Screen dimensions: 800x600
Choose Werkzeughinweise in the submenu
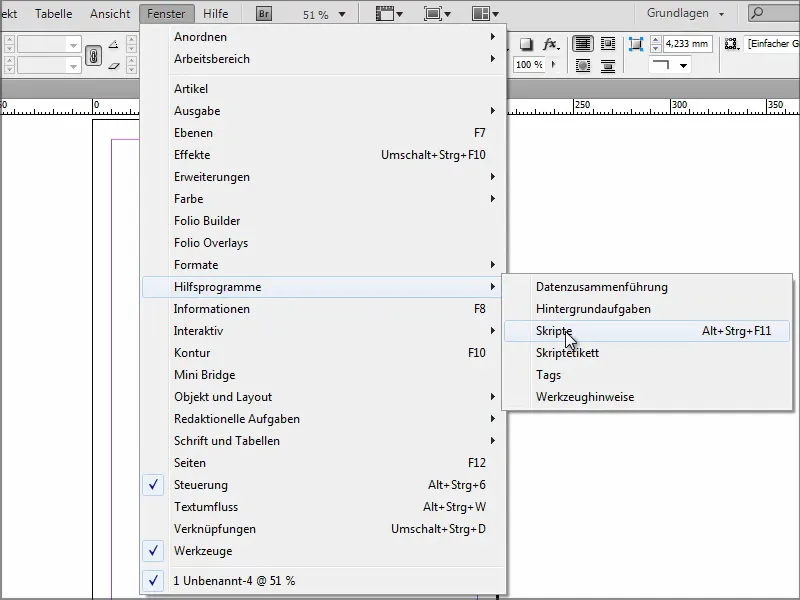pyautogui.click(x=647, y=396)
